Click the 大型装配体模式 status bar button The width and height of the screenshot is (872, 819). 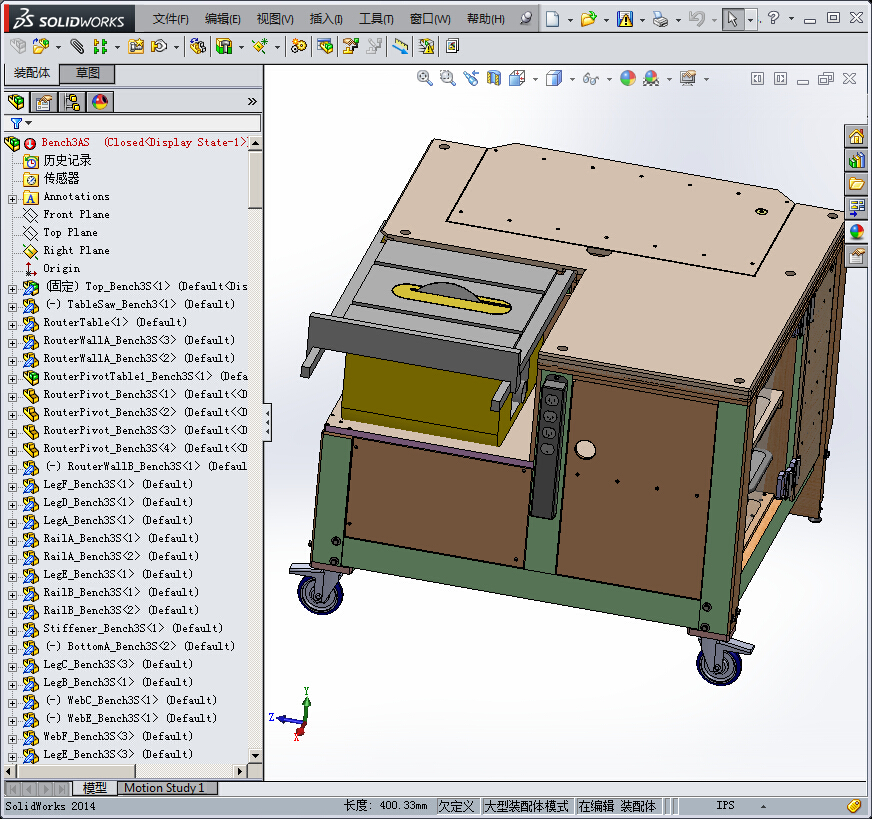(526, 806)
